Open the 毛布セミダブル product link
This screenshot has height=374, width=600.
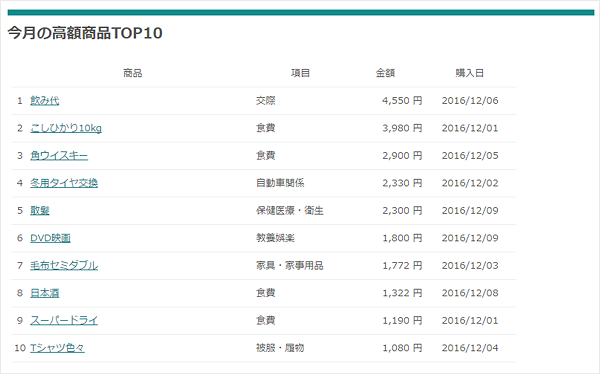click(64, 266)
